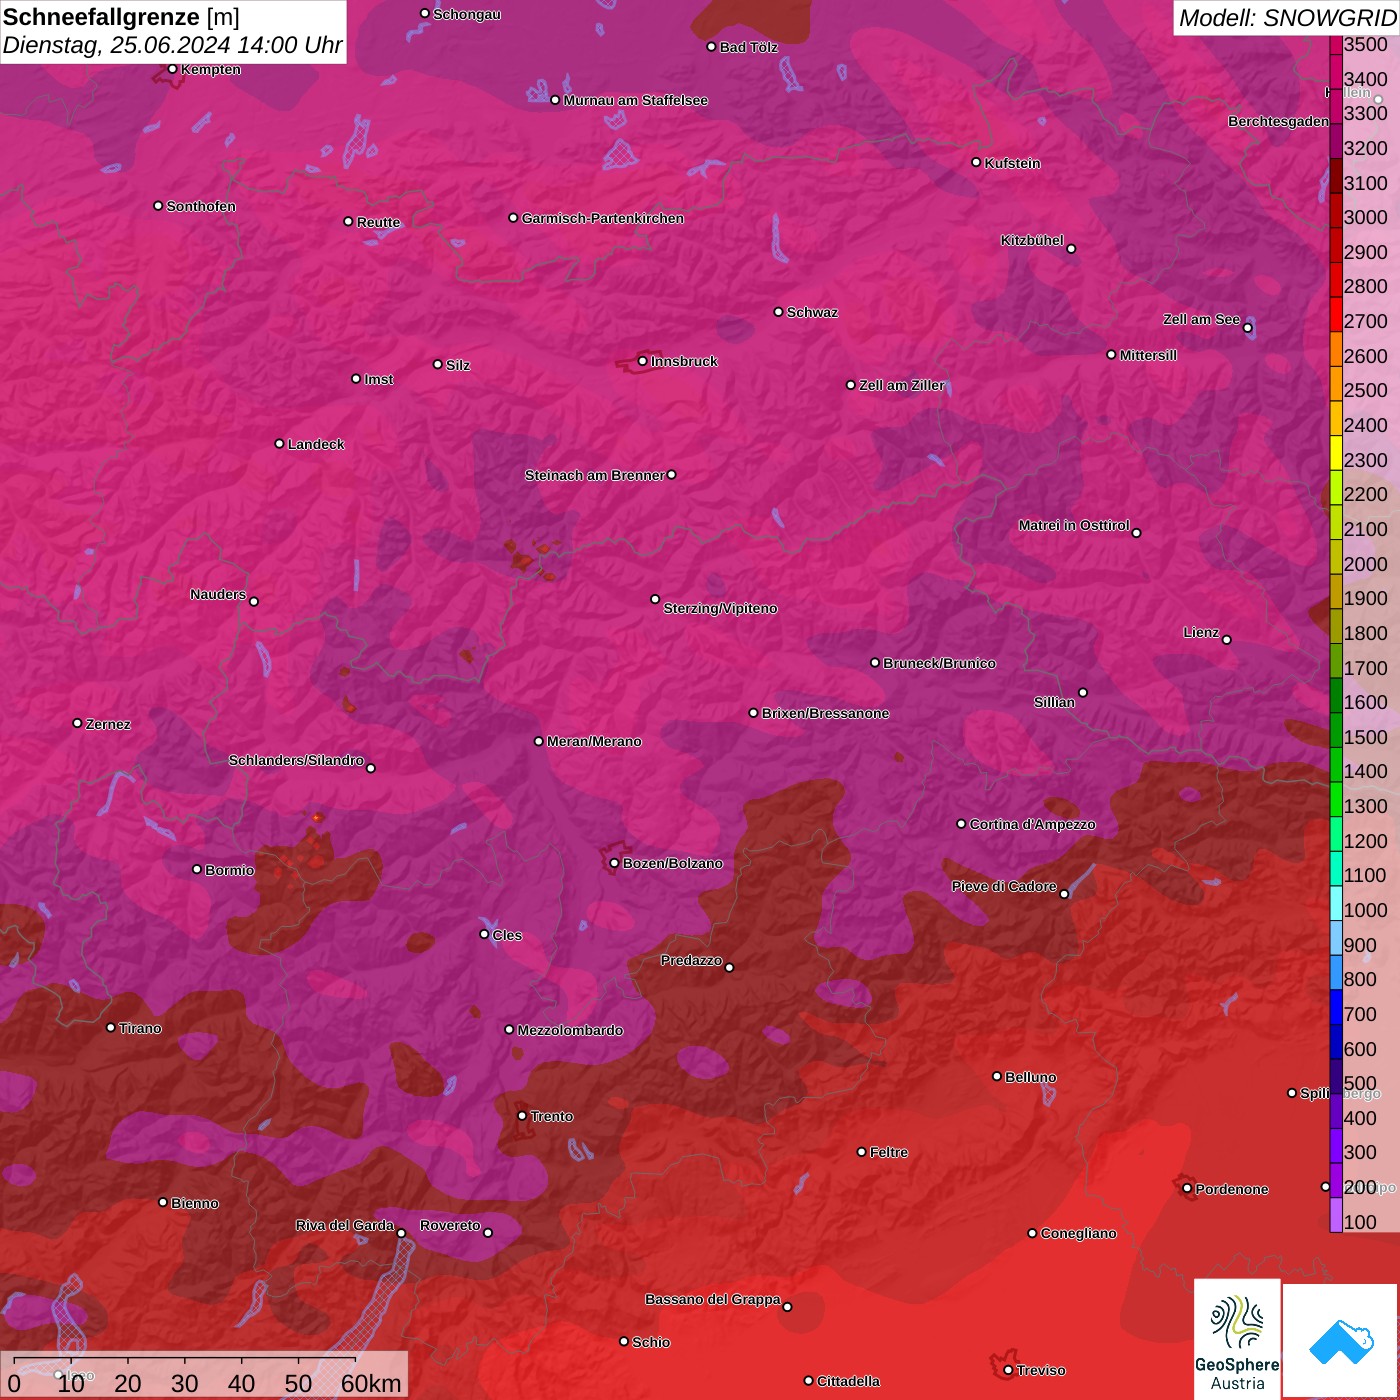Click the 'Riva del Garda' label
The height and width of the screenshot is (1400, 1400).
click(345, 1225)
